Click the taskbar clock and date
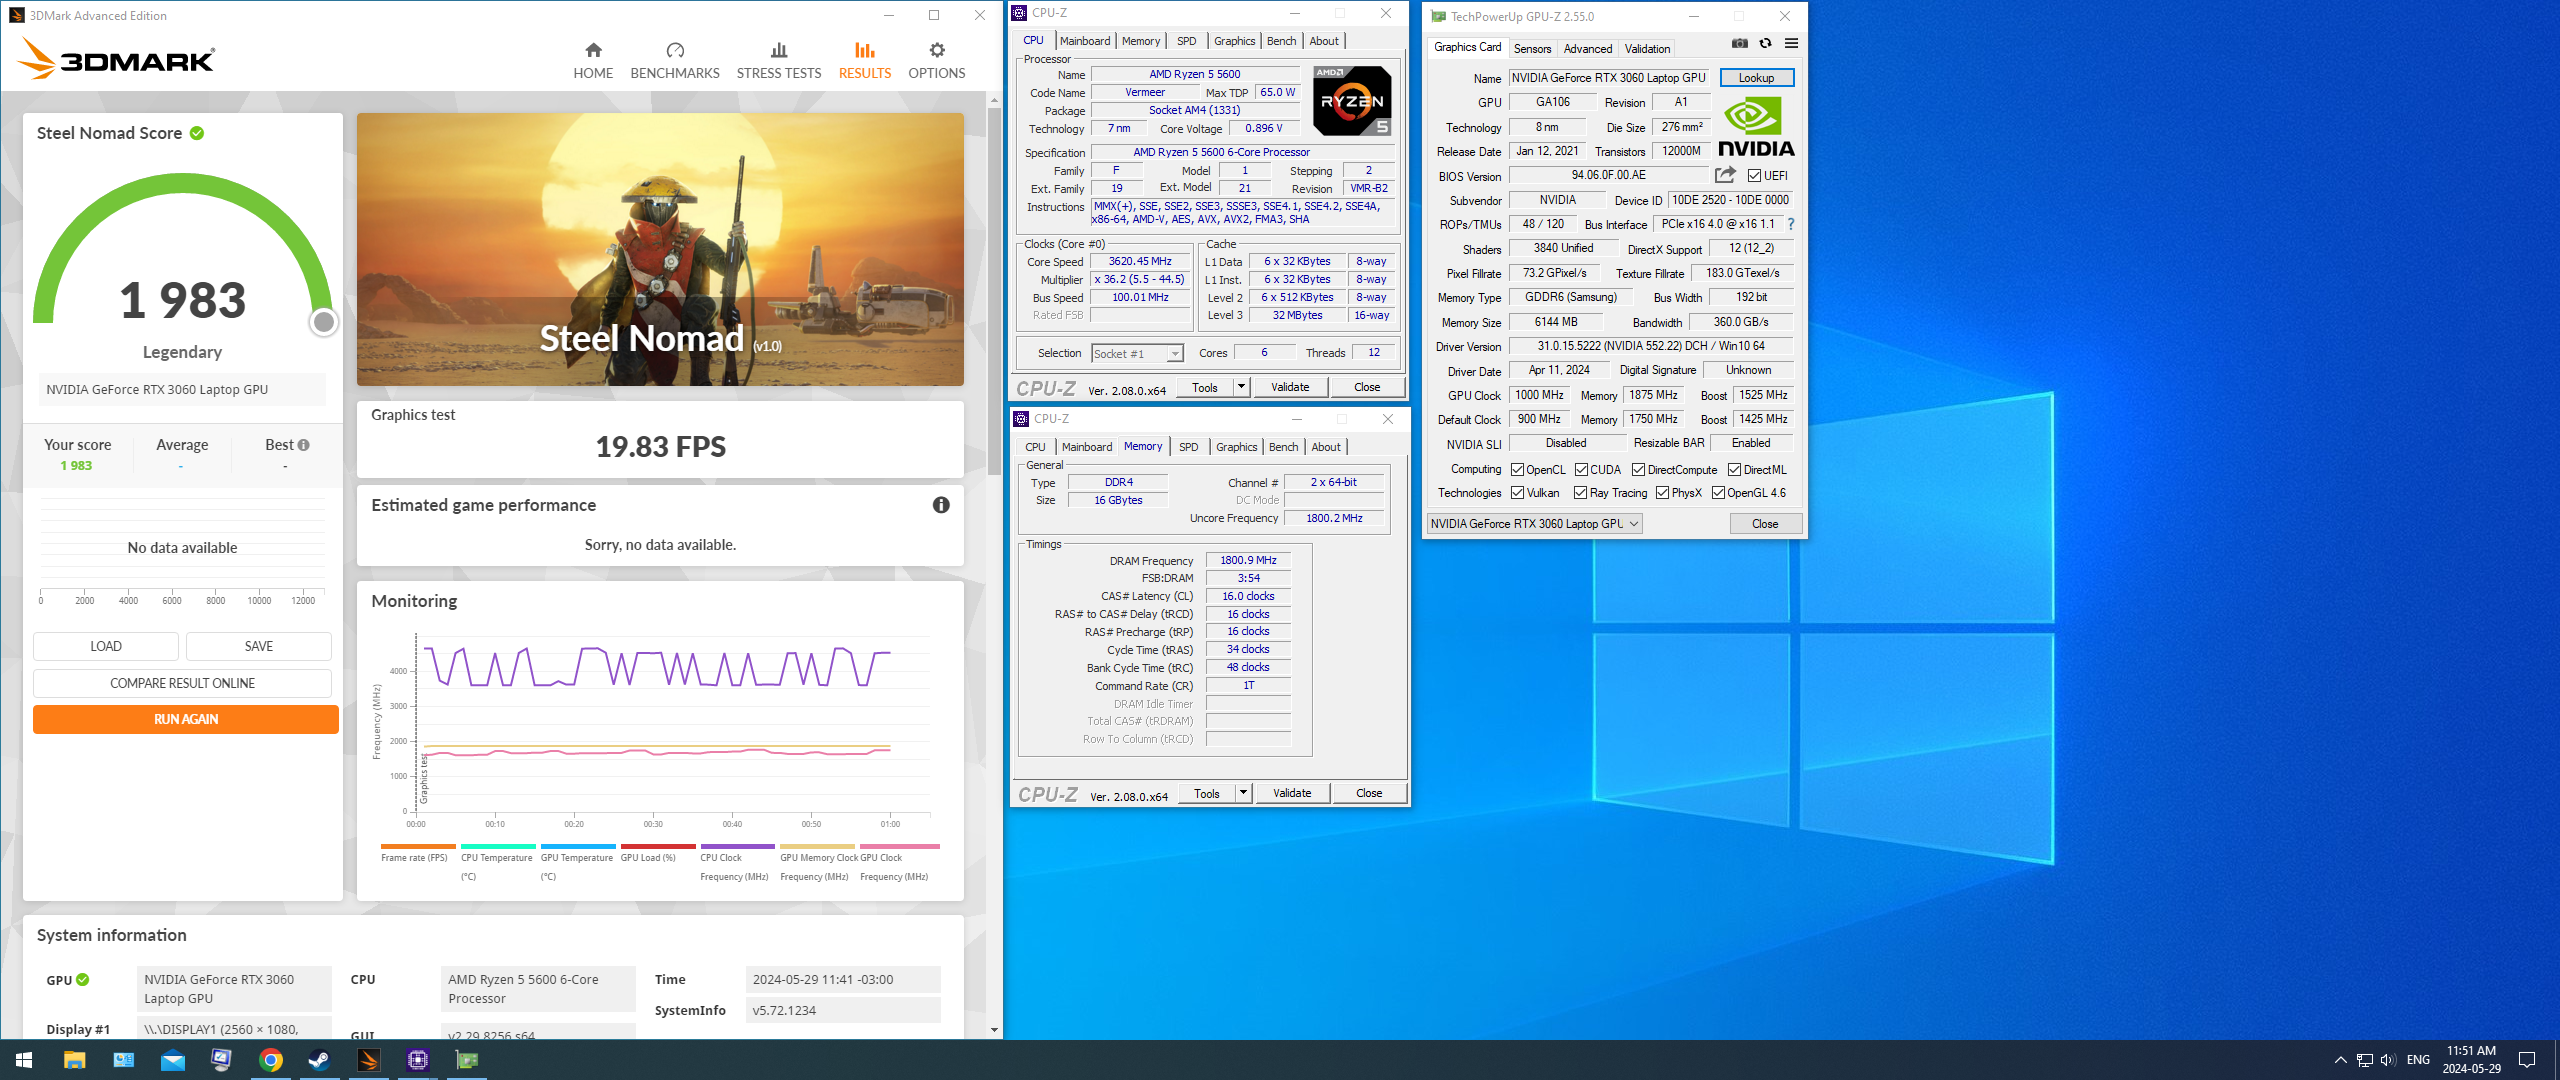Screen dimensions: 2560x1080 click(2471, 1060)
